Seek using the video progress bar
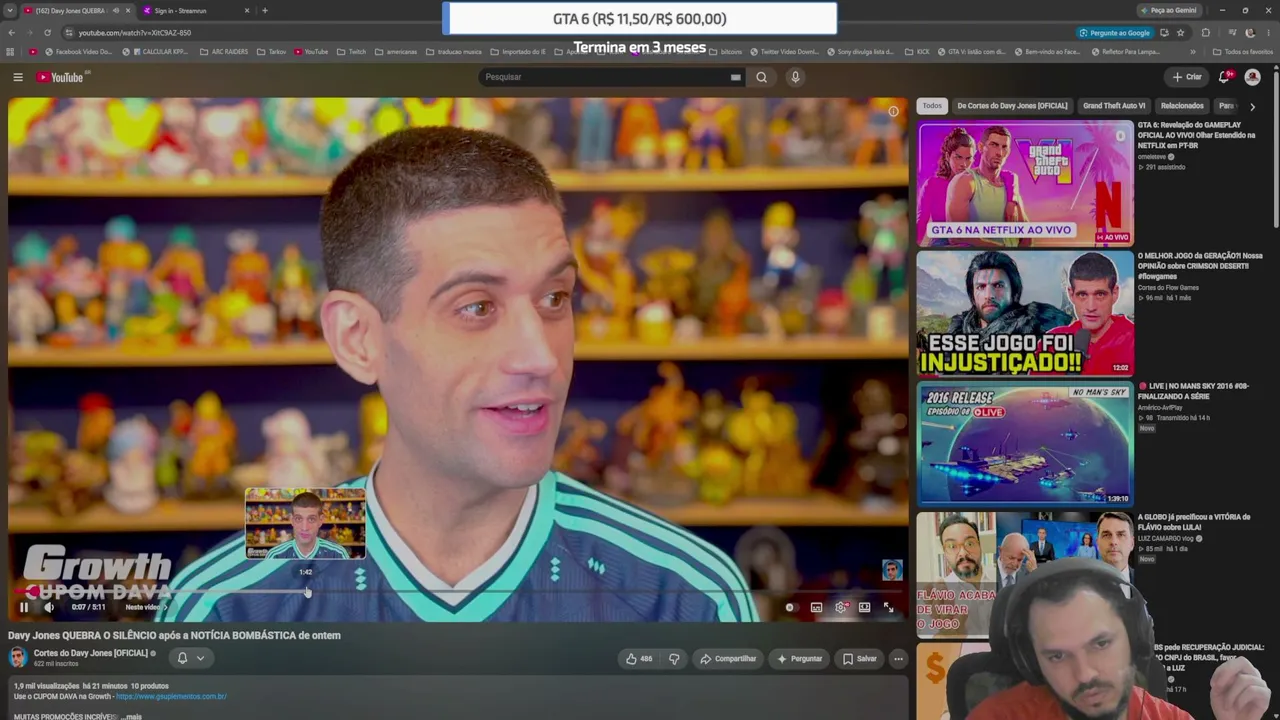This screenshot has width=1280, height=720. tap(458, 592)
